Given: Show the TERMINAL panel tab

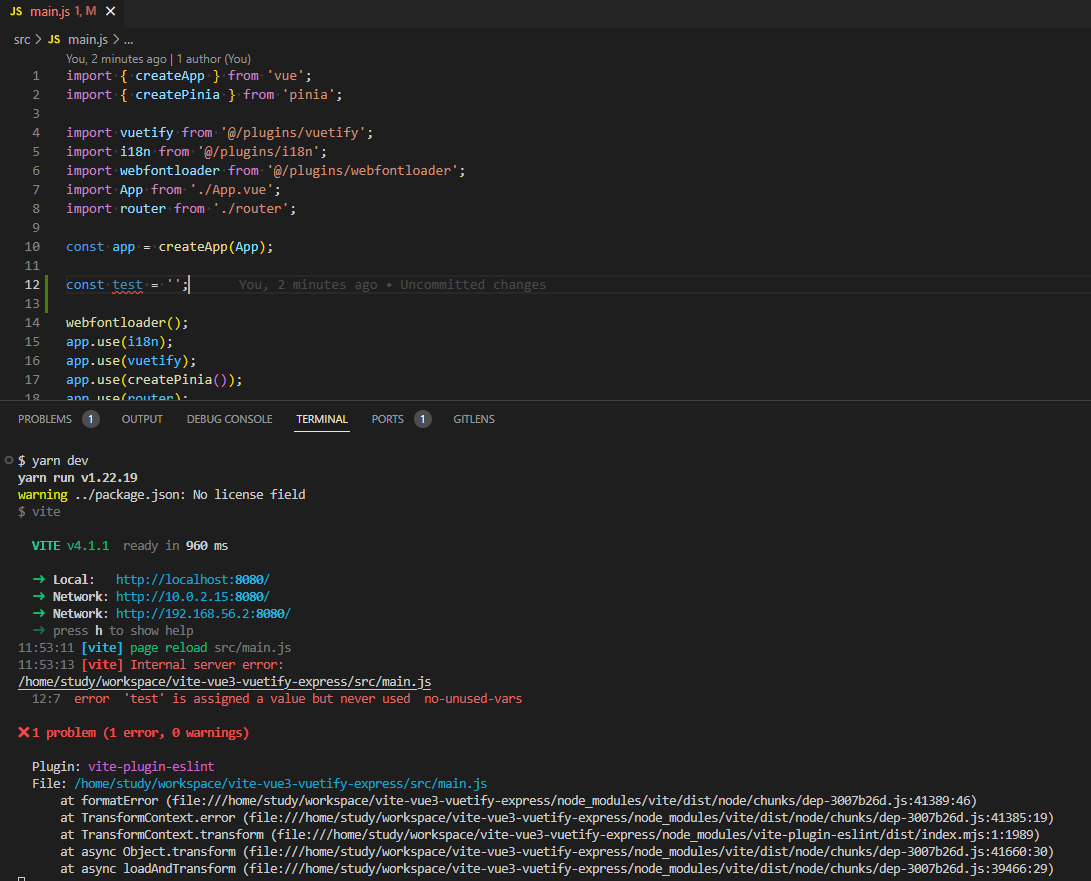Looking at the screenshot, I should tap(321, 419).
